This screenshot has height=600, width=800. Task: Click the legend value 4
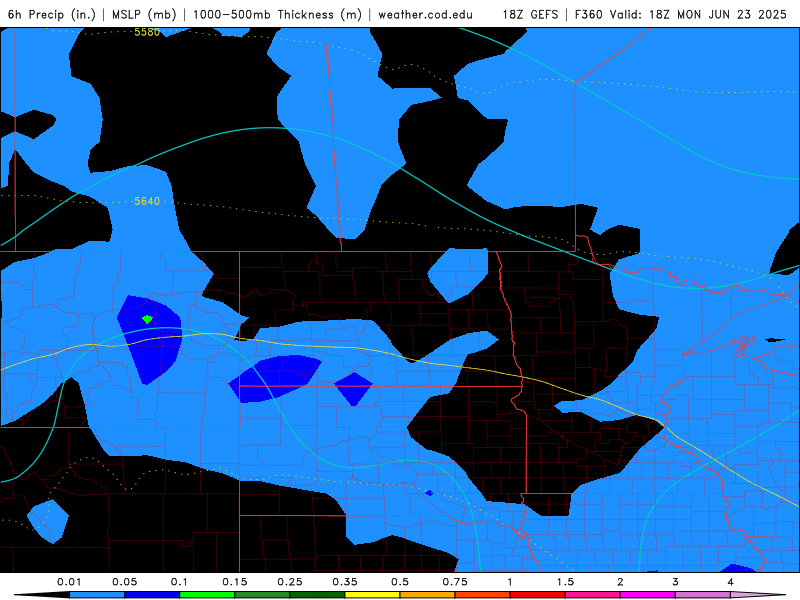point(731,582)
